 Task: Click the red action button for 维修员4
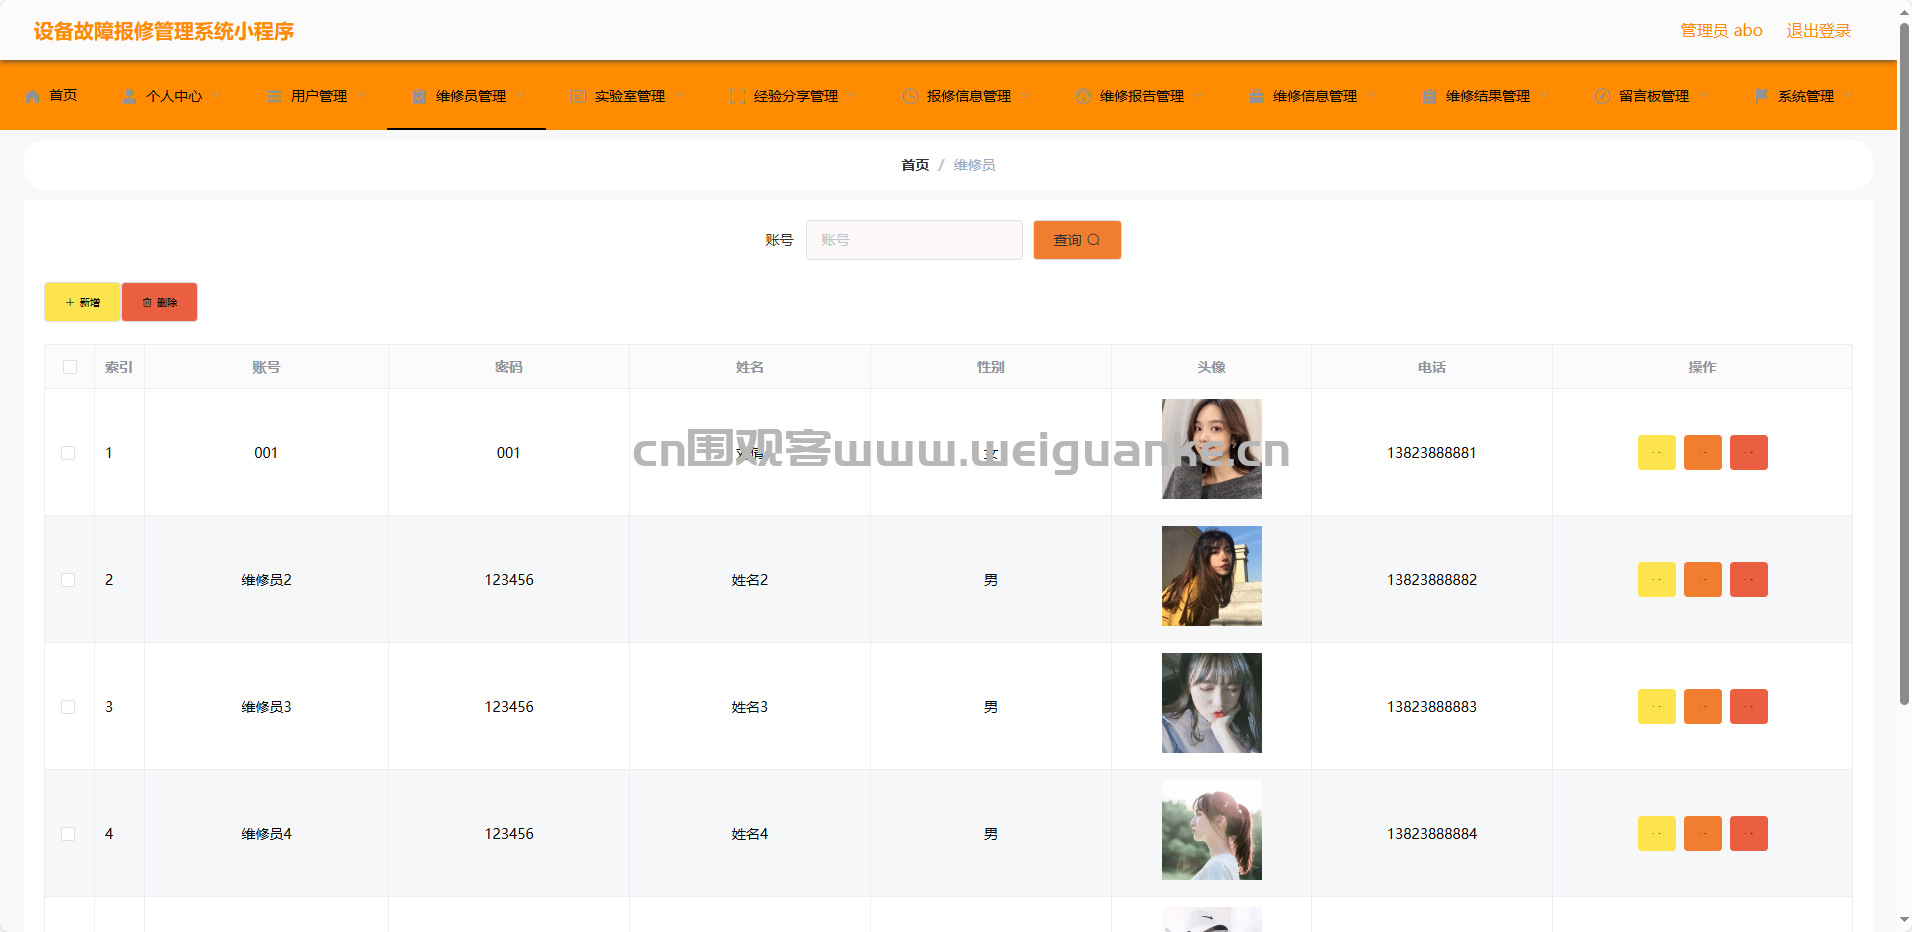pyautogui.click(x=1749, y=834)
